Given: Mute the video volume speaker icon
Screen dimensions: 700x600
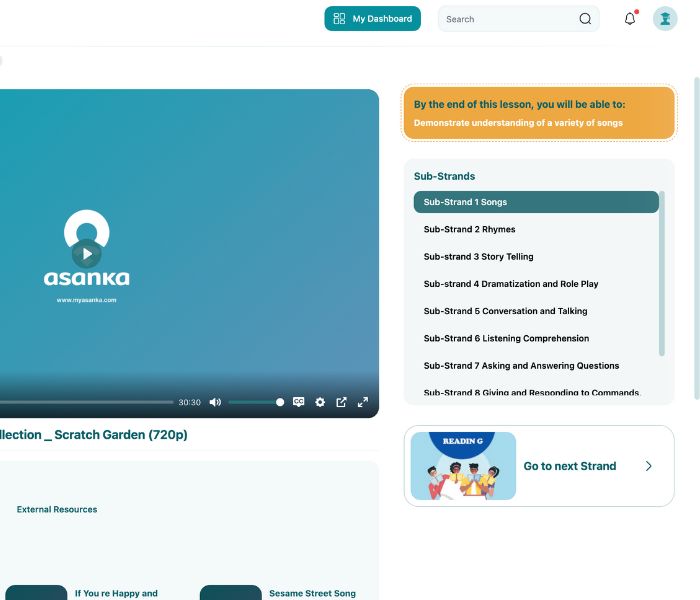Looking at the screenshot, I should coord(215,402).
